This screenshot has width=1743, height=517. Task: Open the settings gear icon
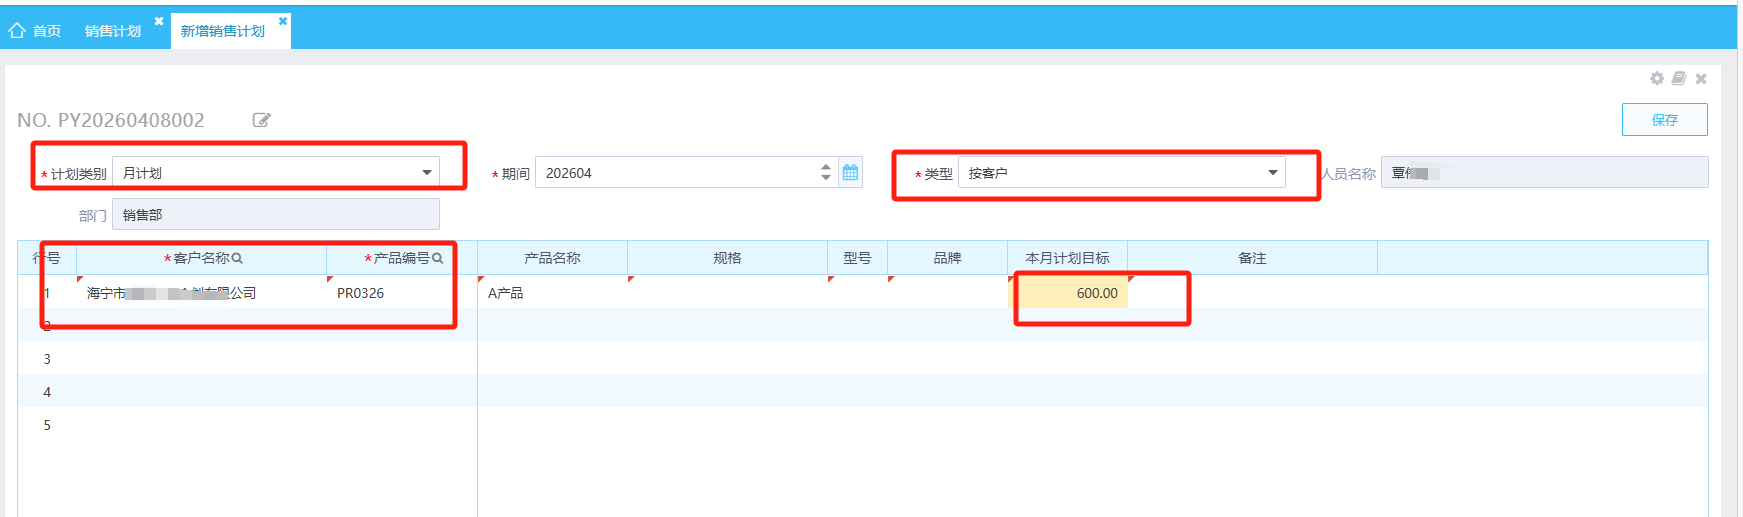(1657, 78)
